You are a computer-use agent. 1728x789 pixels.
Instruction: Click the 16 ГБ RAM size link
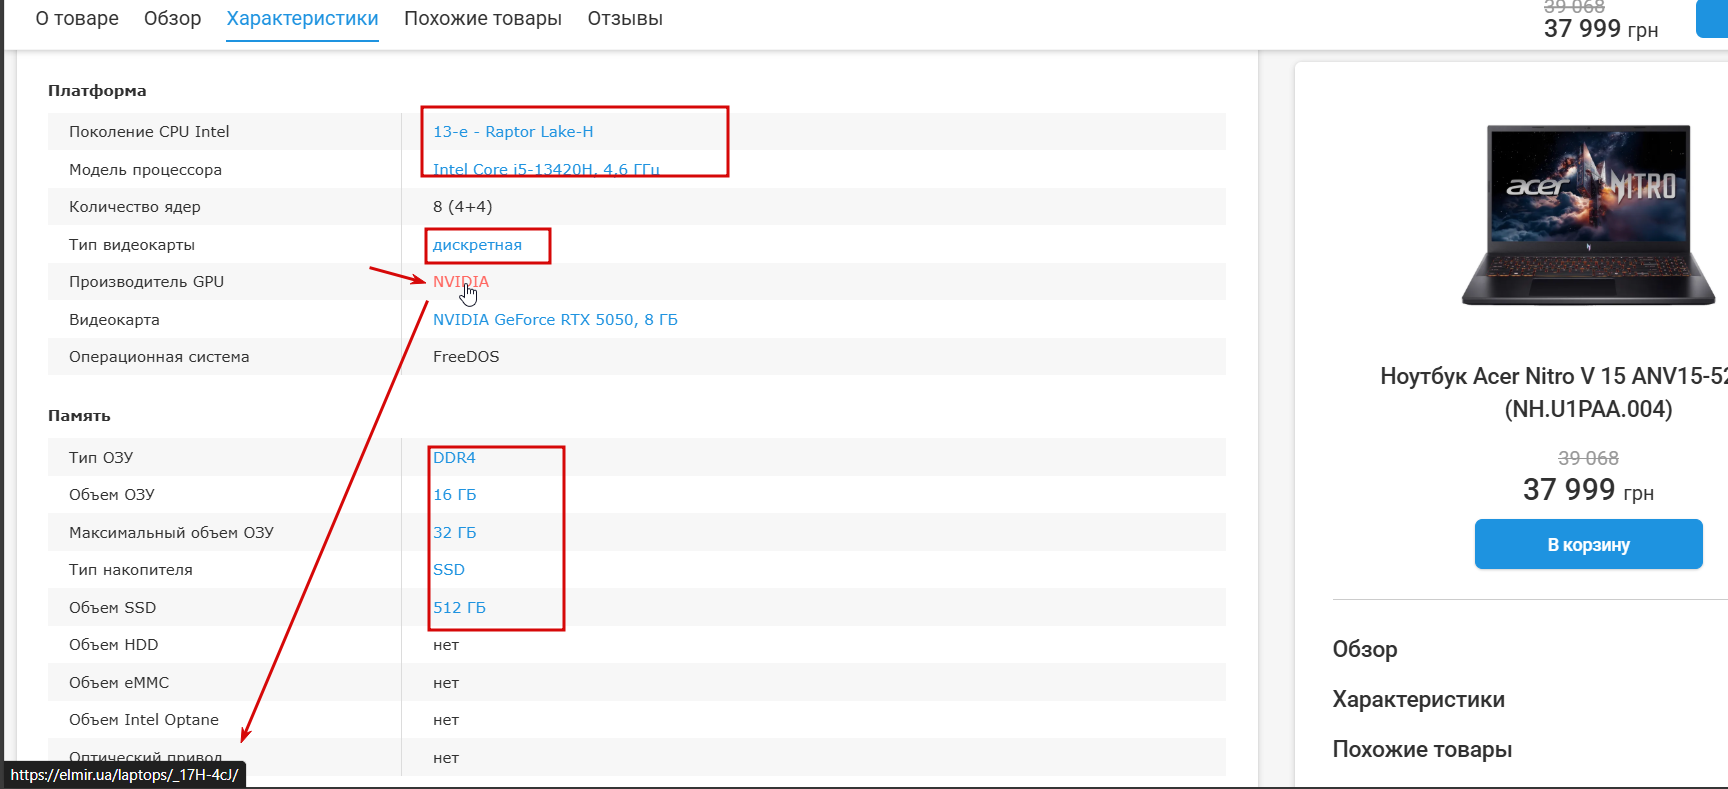tap(454, 495)
